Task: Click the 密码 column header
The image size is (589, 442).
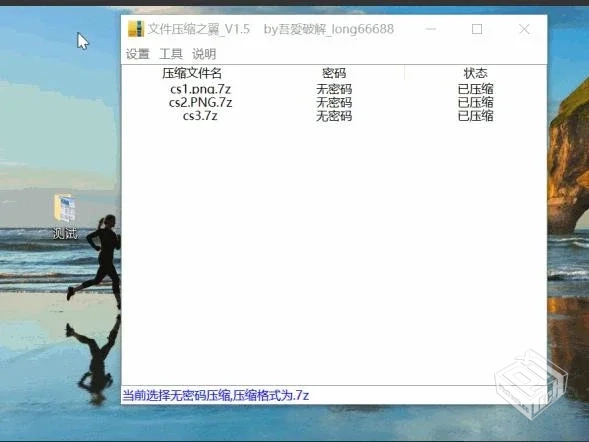Action: [x=334, y=73]
